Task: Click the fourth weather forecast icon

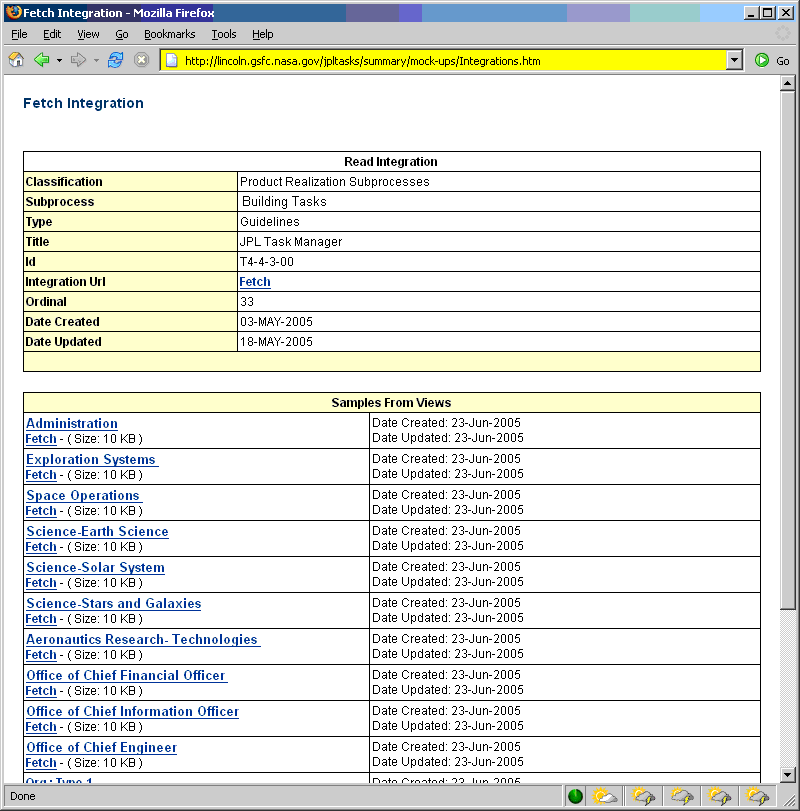Action: 719,796
